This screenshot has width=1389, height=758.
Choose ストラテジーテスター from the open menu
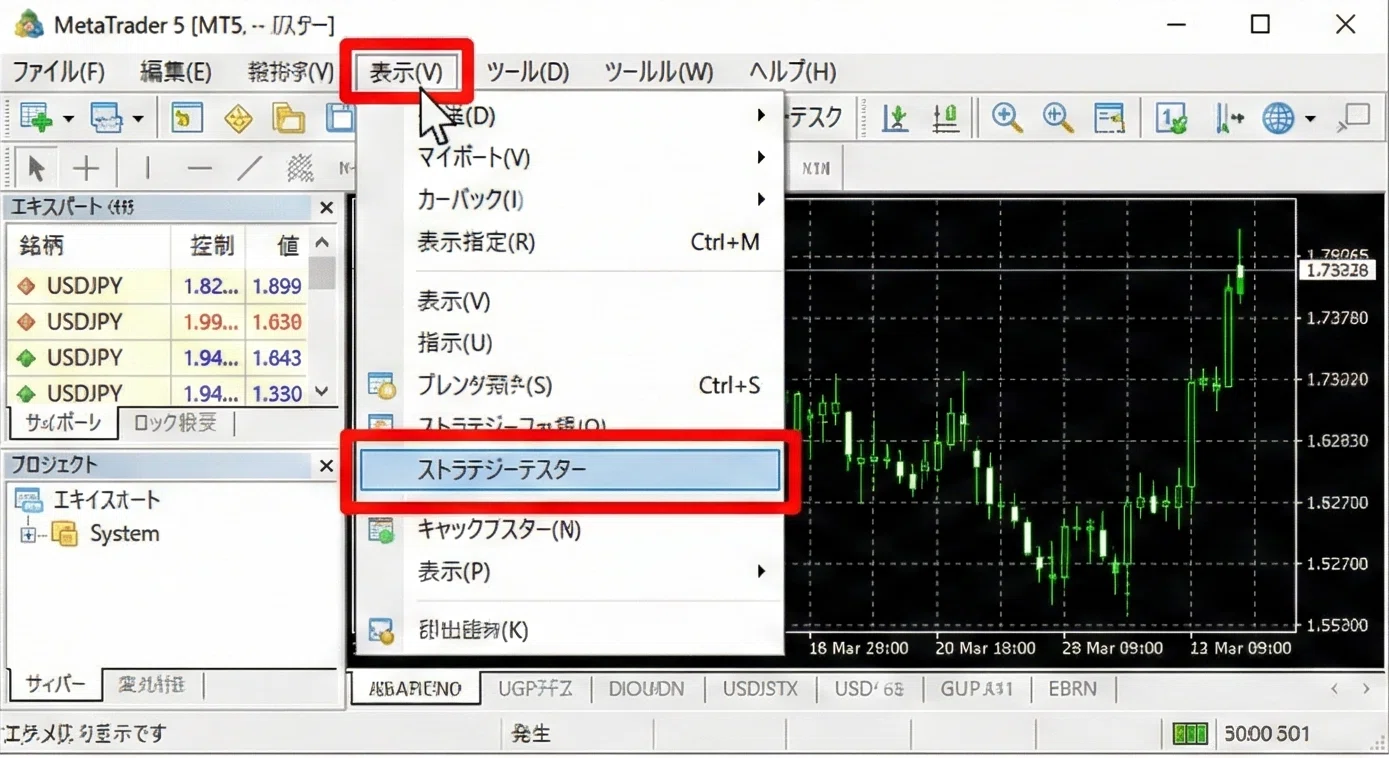(570, 470)
